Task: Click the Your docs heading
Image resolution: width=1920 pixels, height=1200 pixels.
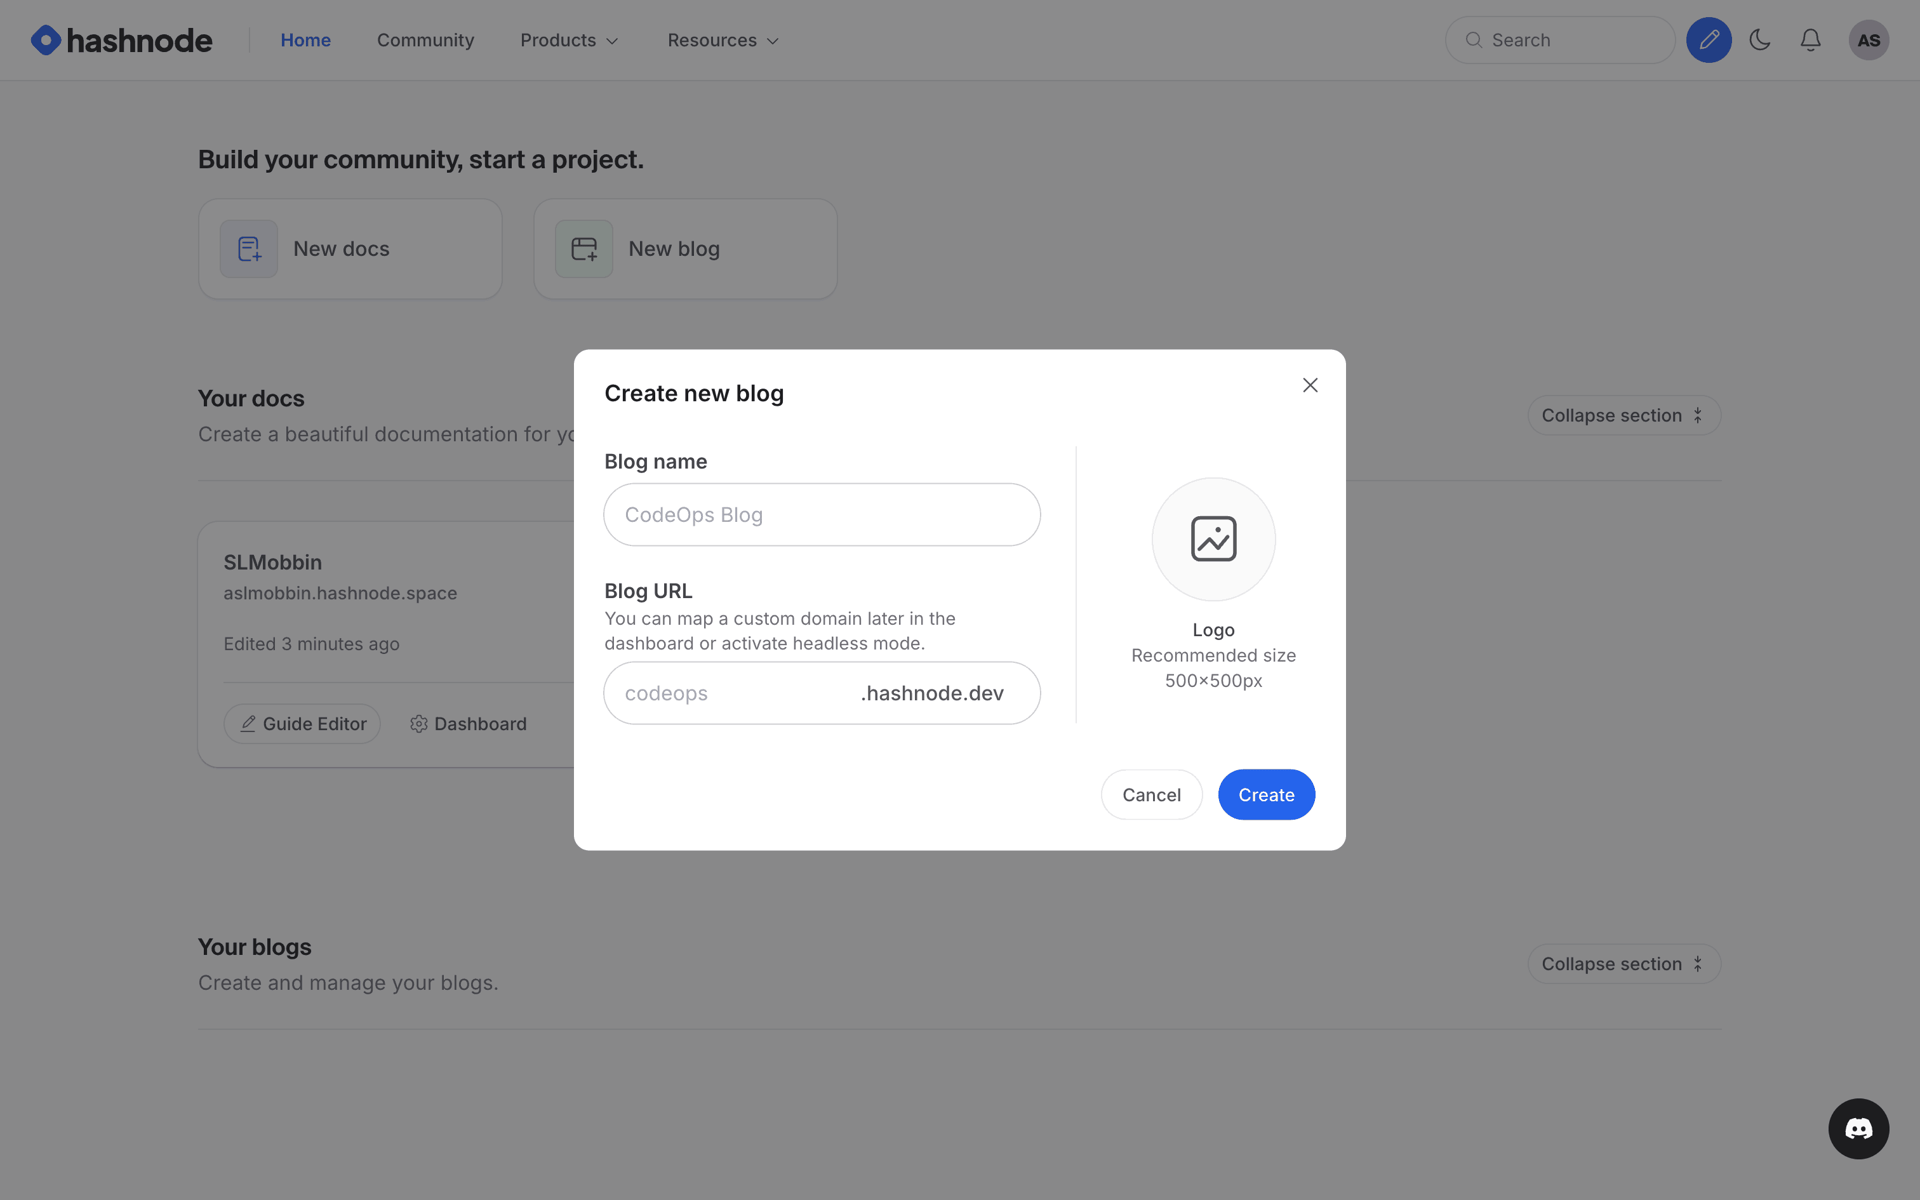Action: coord(251,398)
